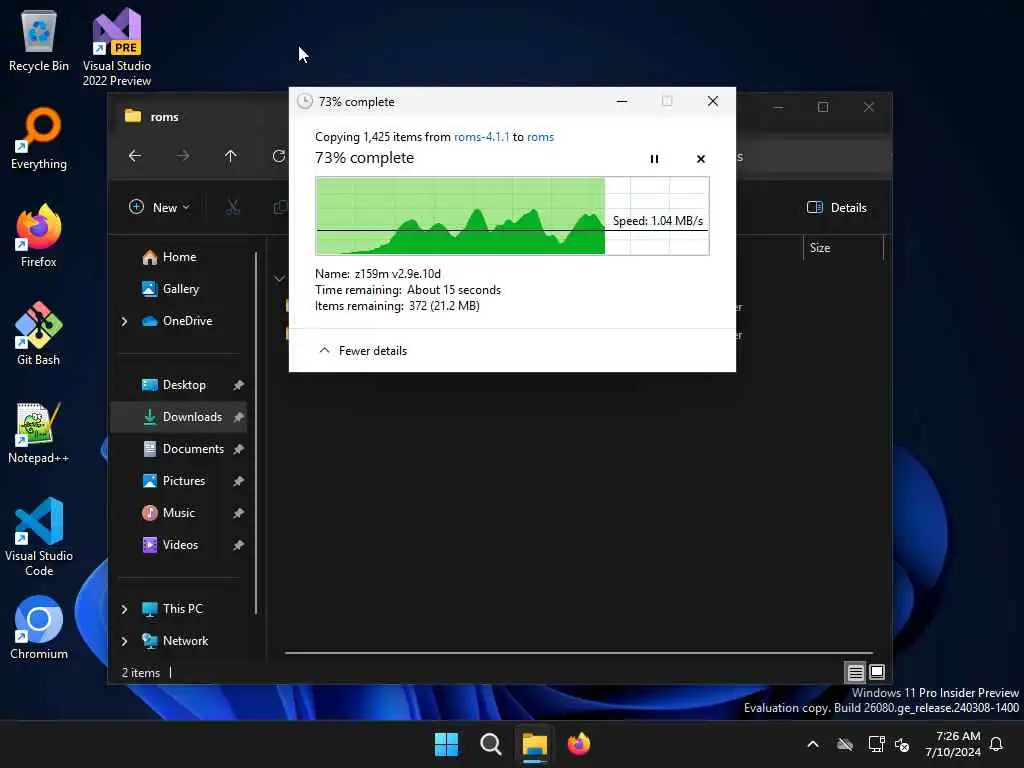This screenshot has height=768, width=1024.
Task: Open the Everything search shortcut
Action: click(x=39, y=138)
